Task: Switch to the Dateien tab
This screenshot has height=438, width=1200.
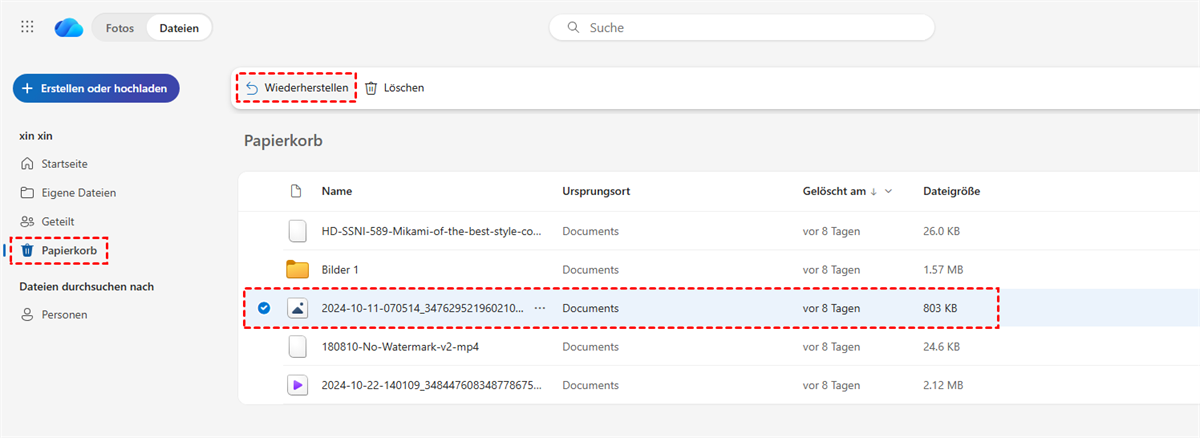Action: coord(179,28)
